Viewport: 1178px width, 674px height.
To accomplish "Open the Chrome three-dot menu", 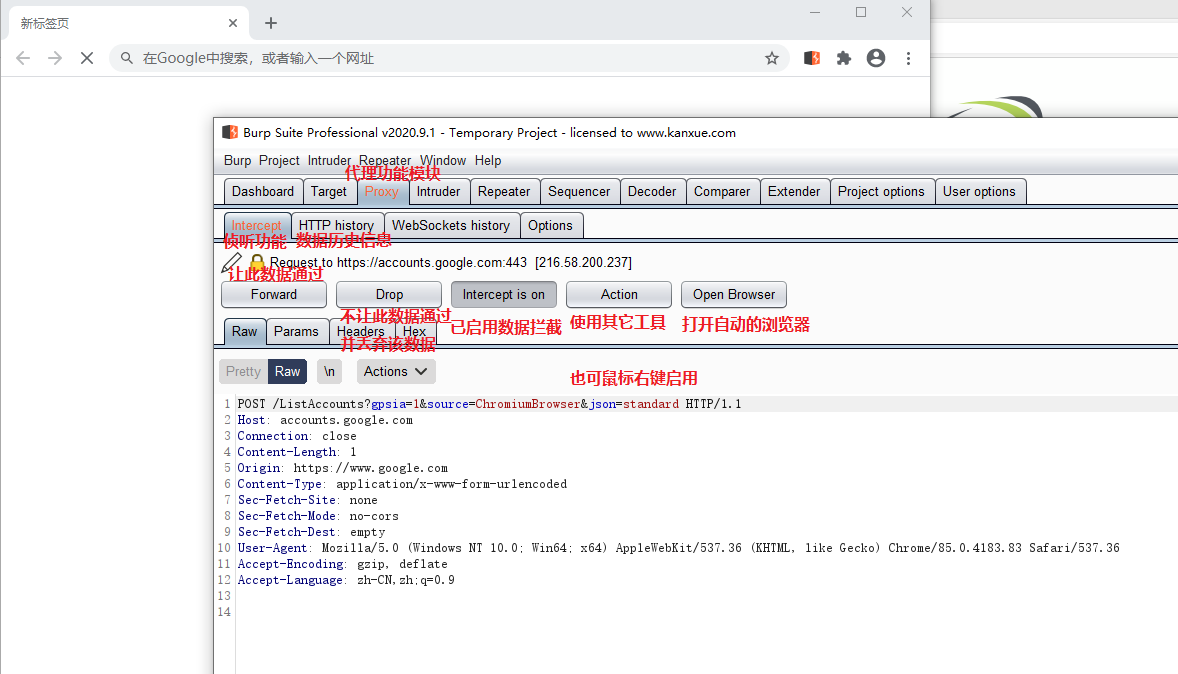I will click(x=908, y=58).
